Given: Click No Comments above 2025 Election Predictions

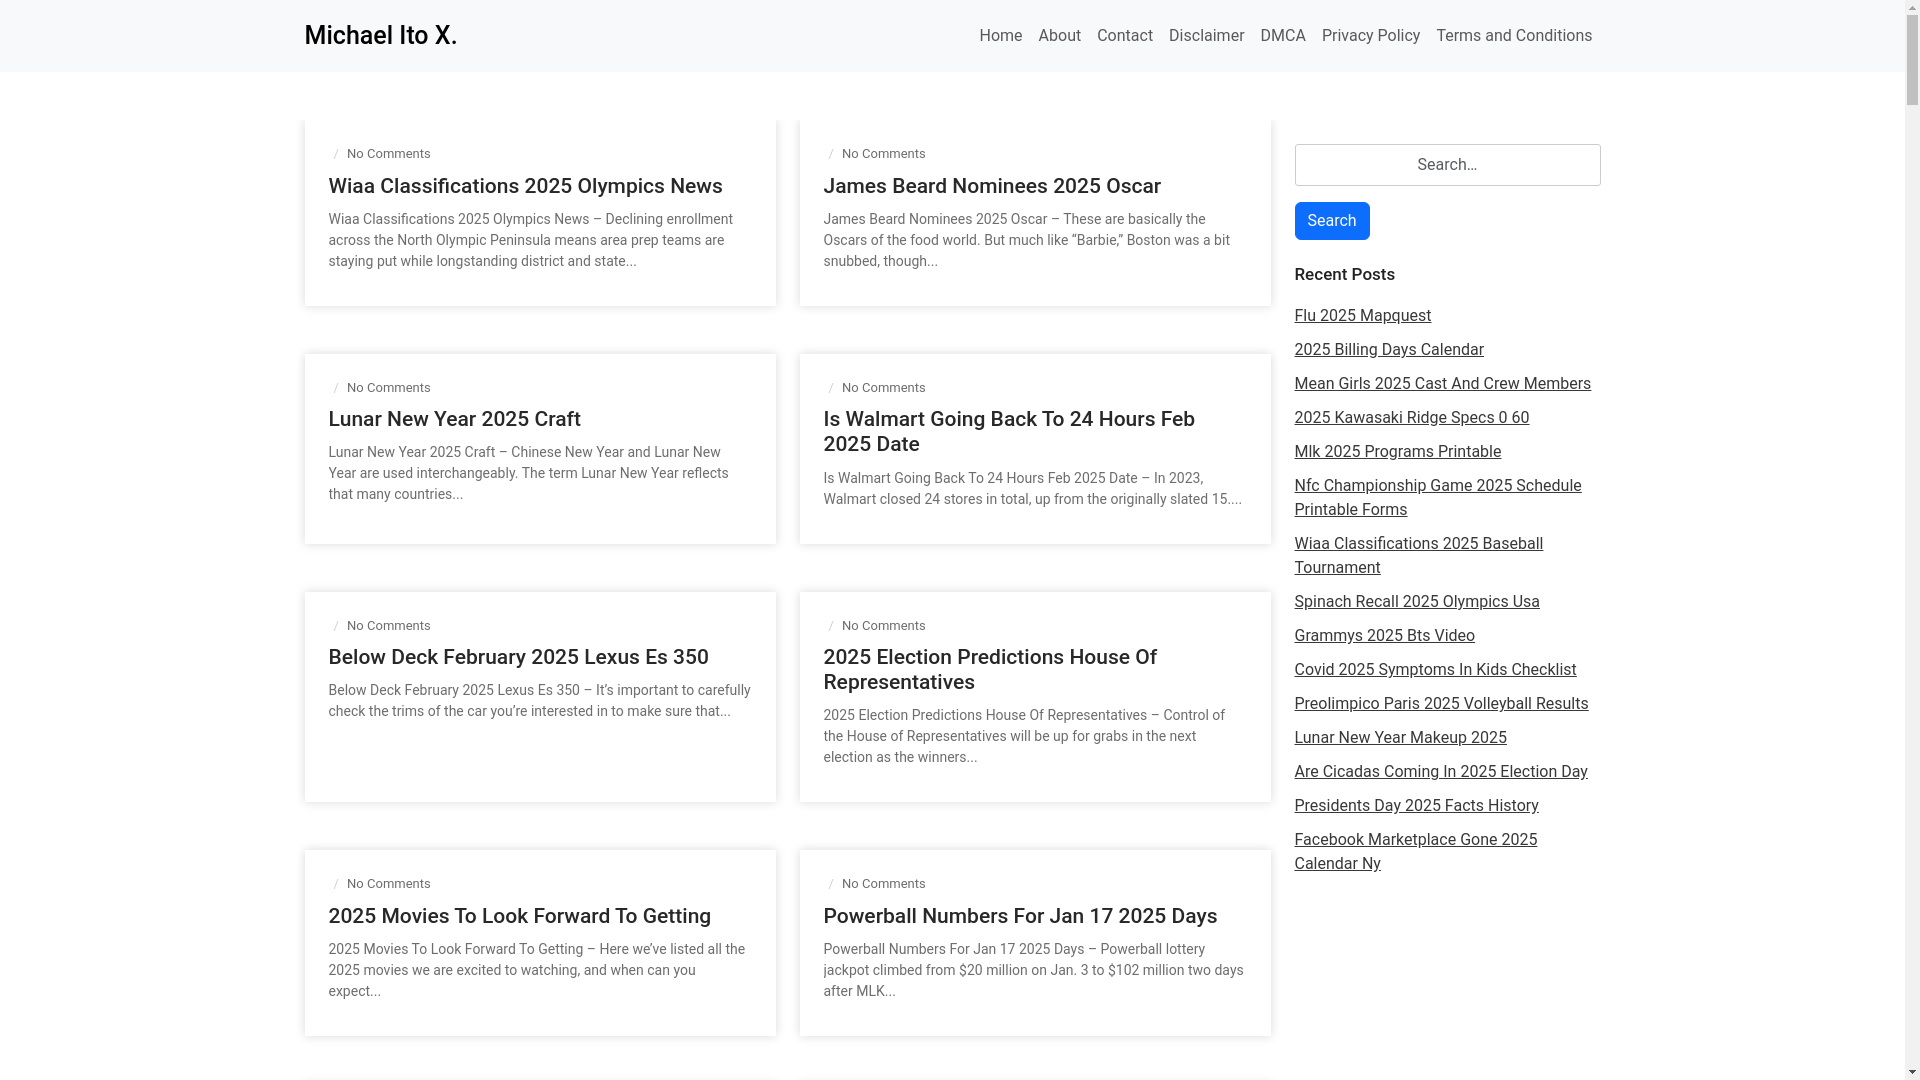Looking at the screenshot, I should pos(883,626).
